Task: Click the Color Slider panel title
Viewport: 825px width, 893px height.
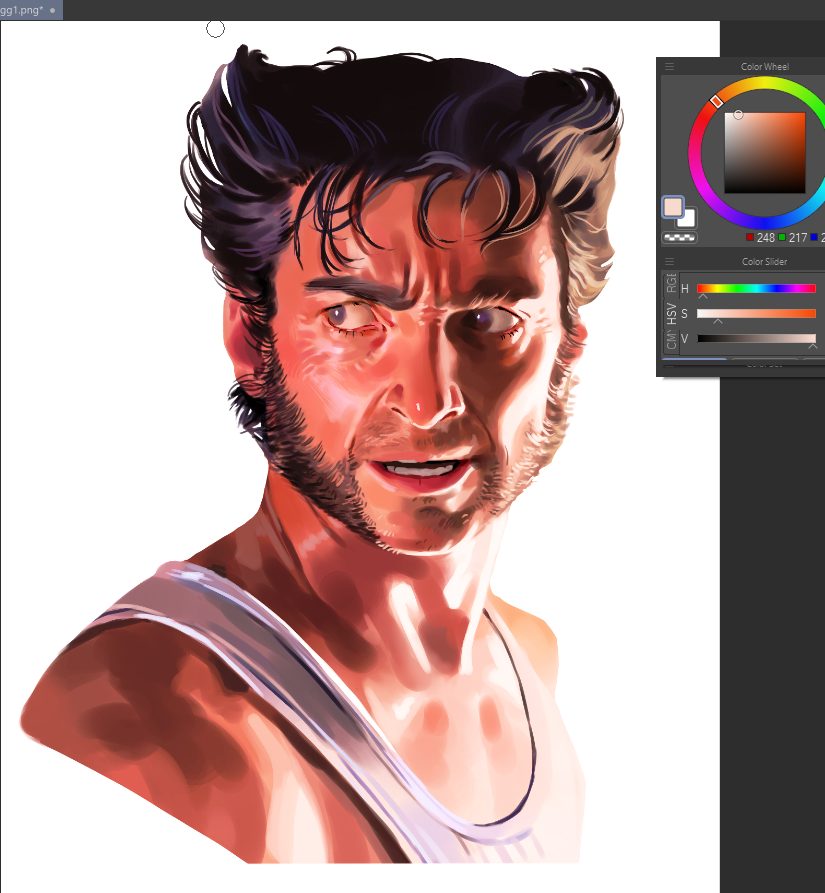Action: [x=764, y=261]
